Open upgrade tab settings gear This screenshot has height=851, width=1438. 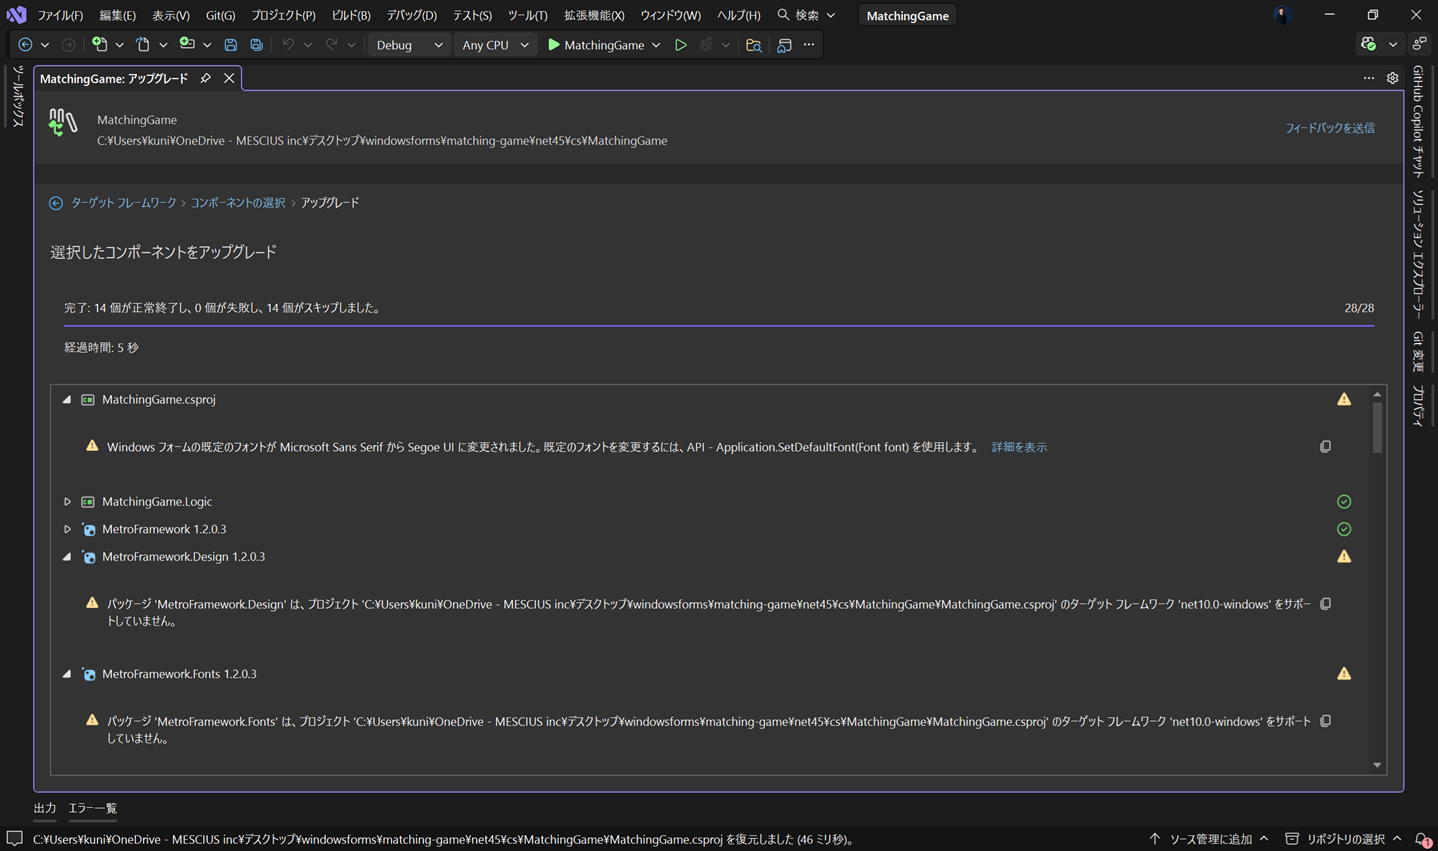1392,78
